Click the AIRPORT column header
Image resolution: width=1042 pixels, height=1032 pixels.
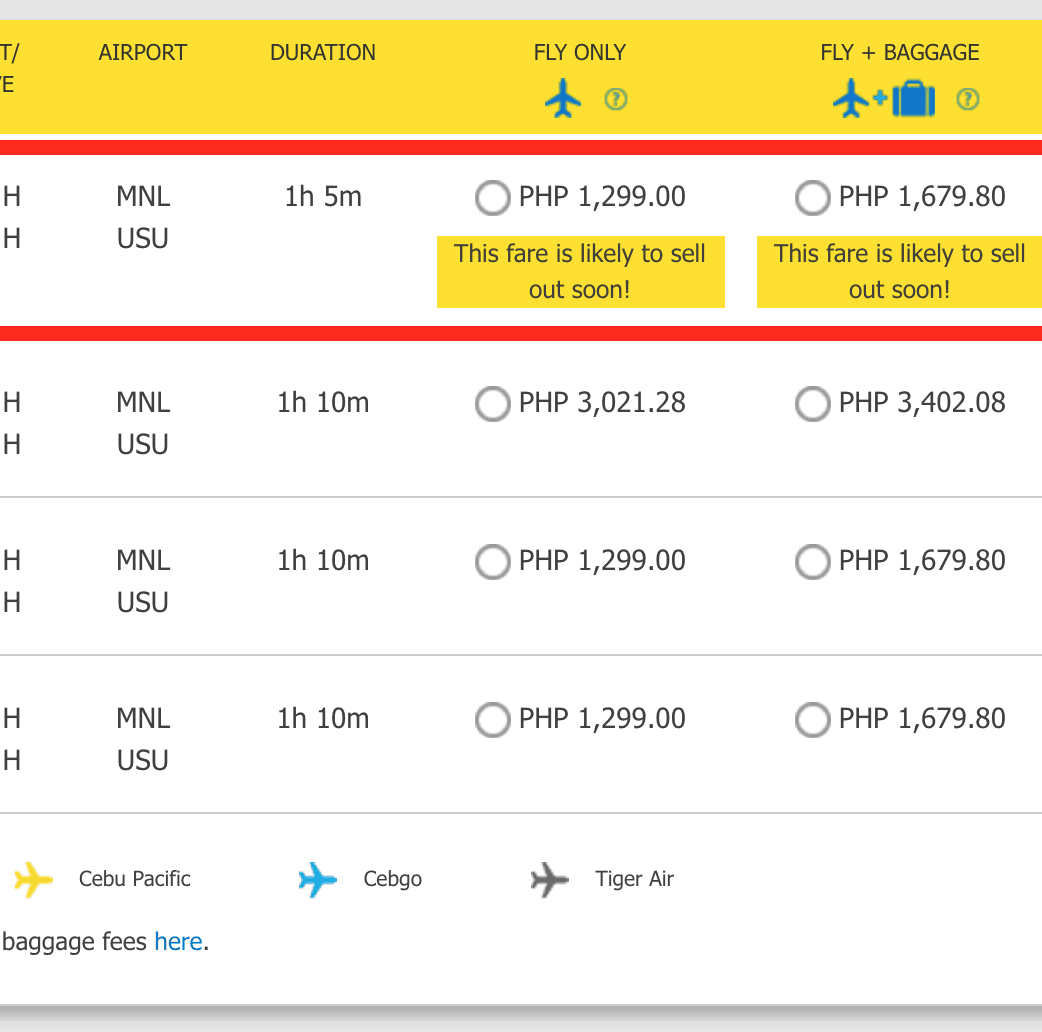[x=143, y=53]
